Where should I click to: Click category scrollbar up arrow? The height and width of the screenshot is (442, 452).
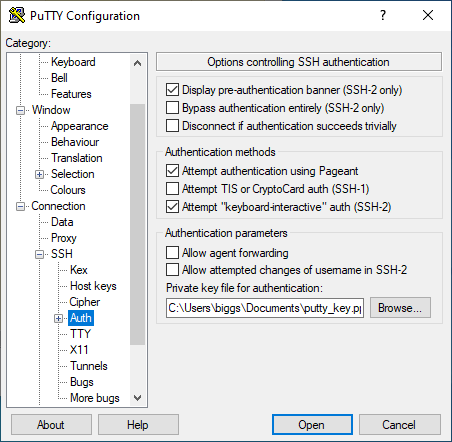point(137,63)
